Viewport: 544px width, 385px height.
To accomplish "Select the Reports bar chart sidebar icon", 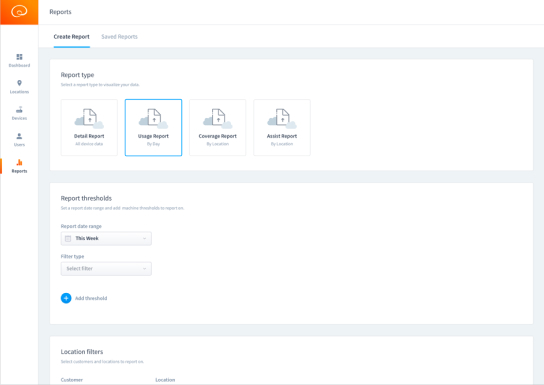I will tap(19, 162).
